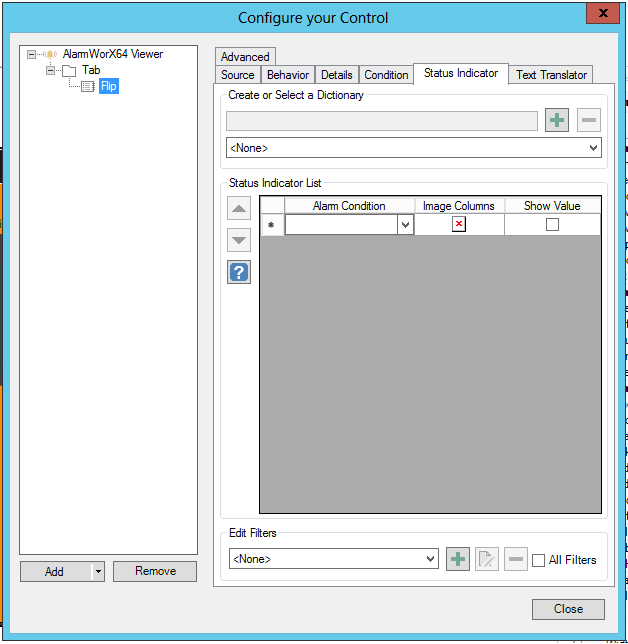Viewport: 628px width, 644px height.
Task: Select the Flip item in tree
Action: [108, 86]
